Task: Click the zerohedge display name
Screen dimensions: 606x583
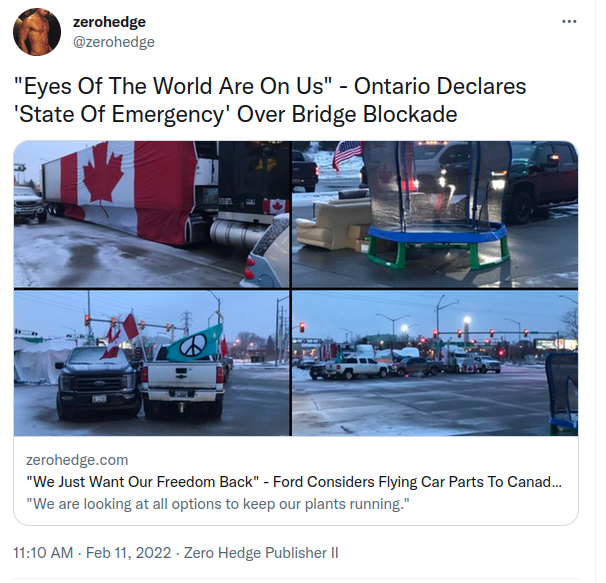Action: pyautogui.click(x=109, y=22)
